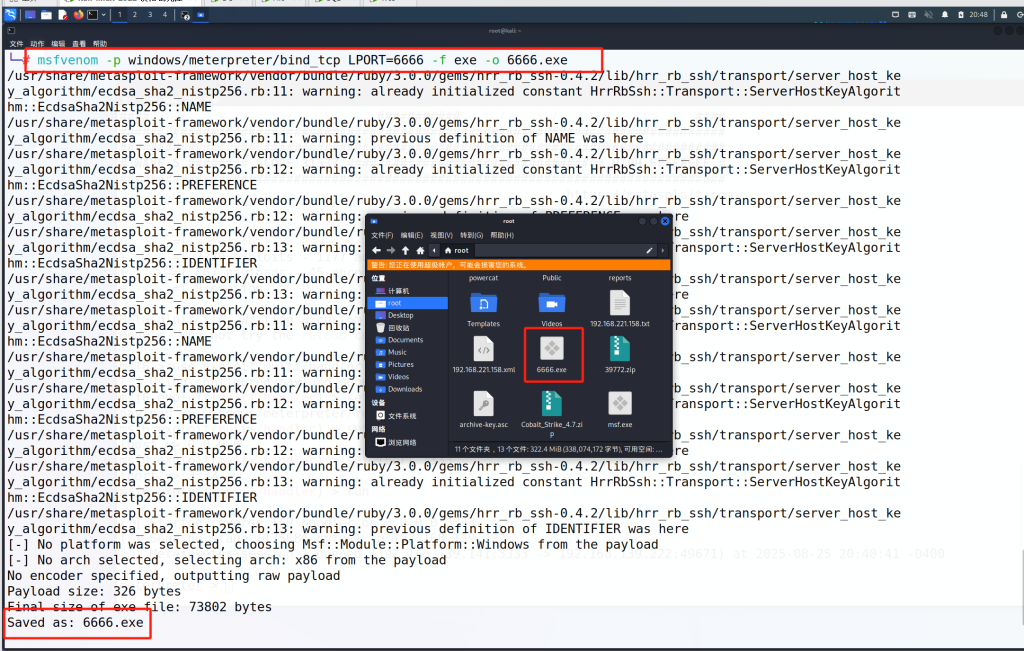
Task: Select Desktop in the sidebar
Action: [409, 315]
